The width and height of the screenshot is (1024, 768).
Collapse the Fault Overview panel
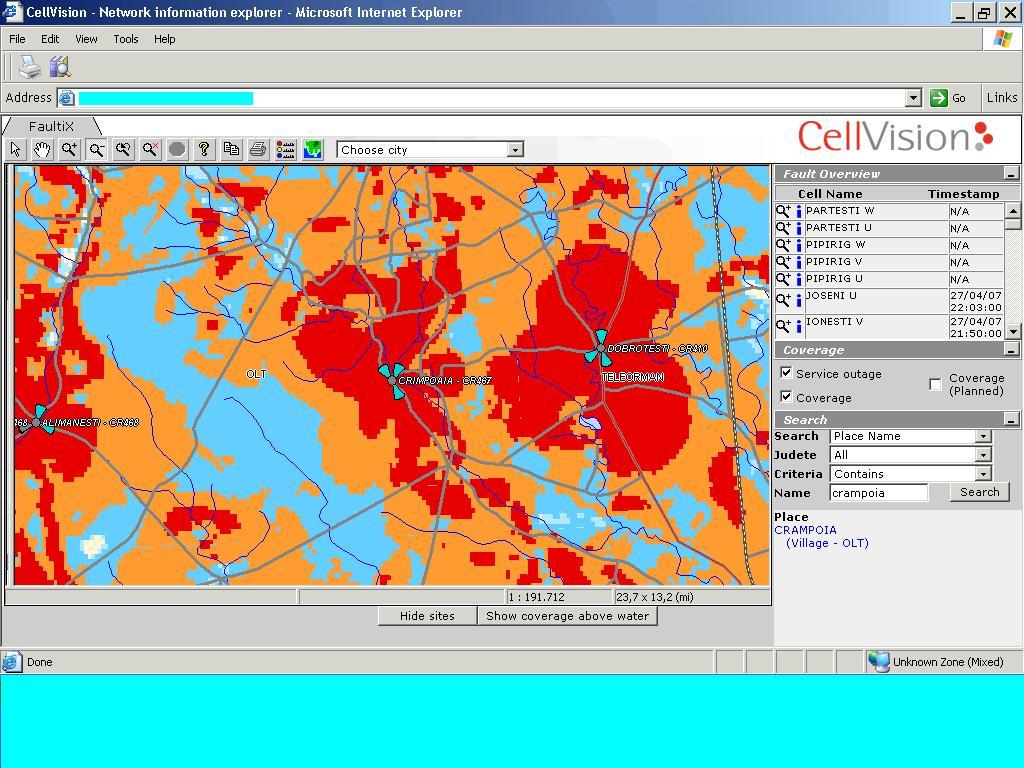1011,174
